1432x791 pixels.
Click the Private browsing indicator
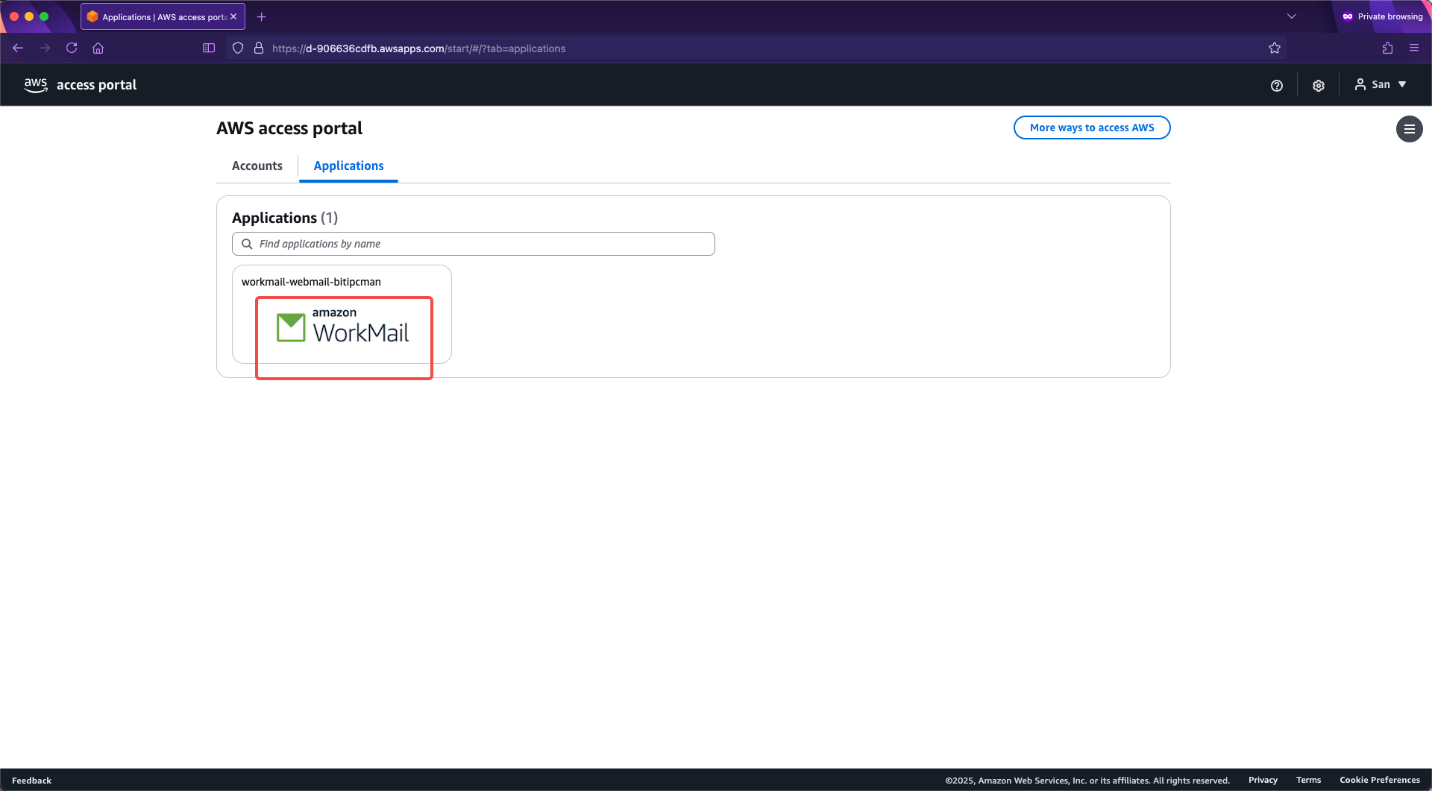(x=1382, y=16)
